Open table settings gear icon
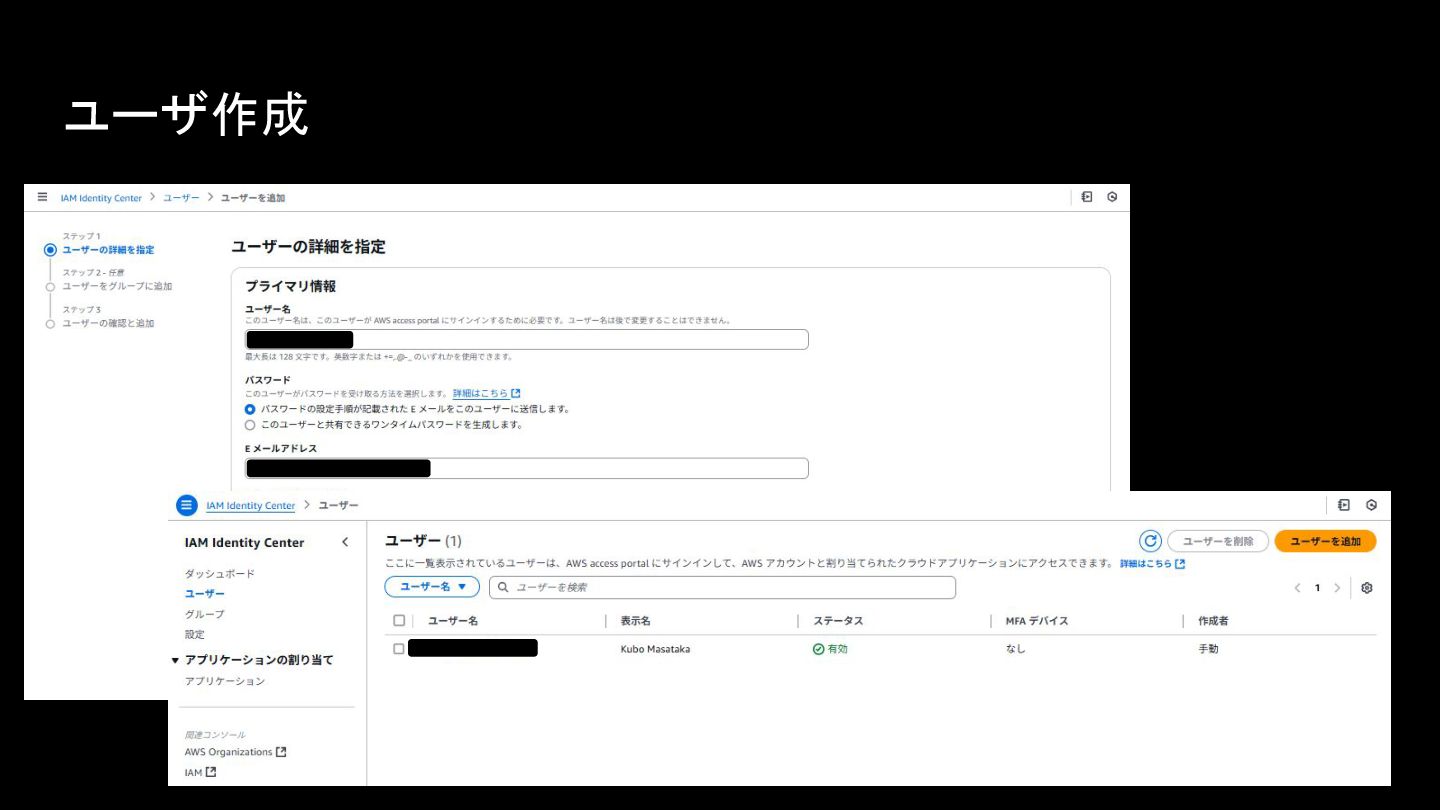The image size is (1440, 810). click(1367, 588)
